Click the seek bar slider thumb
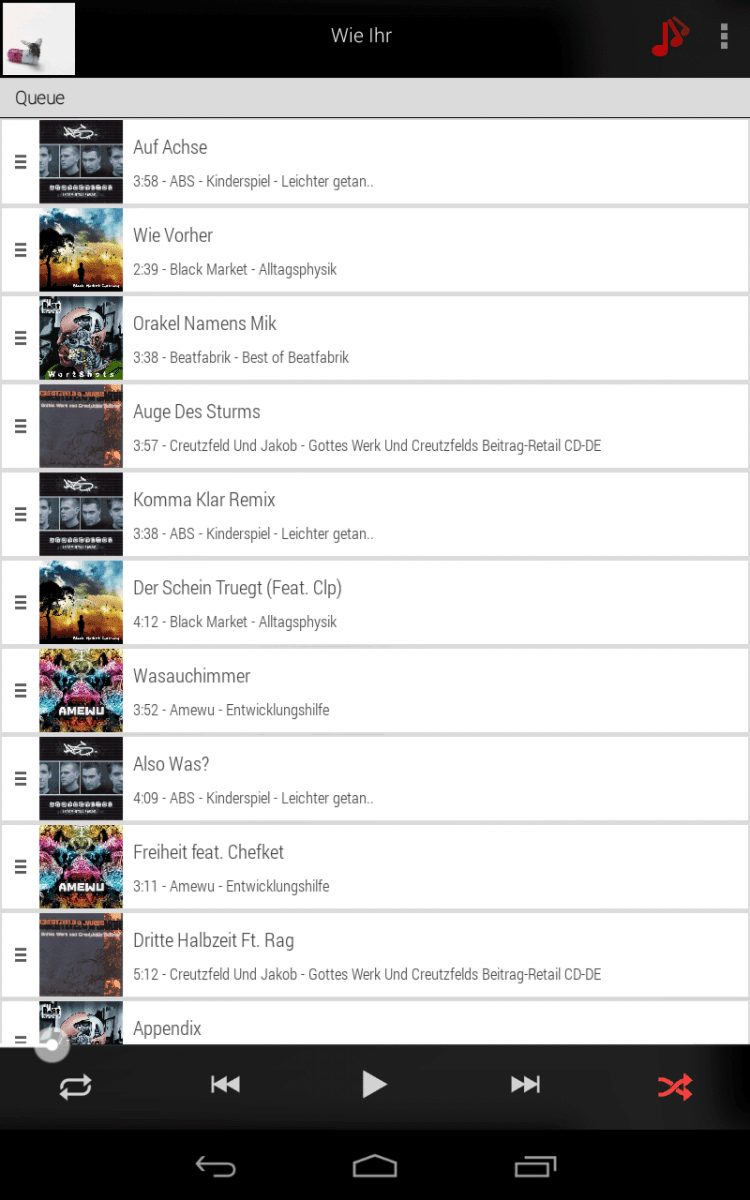The image size is (750, 1200). [52, 1045]
